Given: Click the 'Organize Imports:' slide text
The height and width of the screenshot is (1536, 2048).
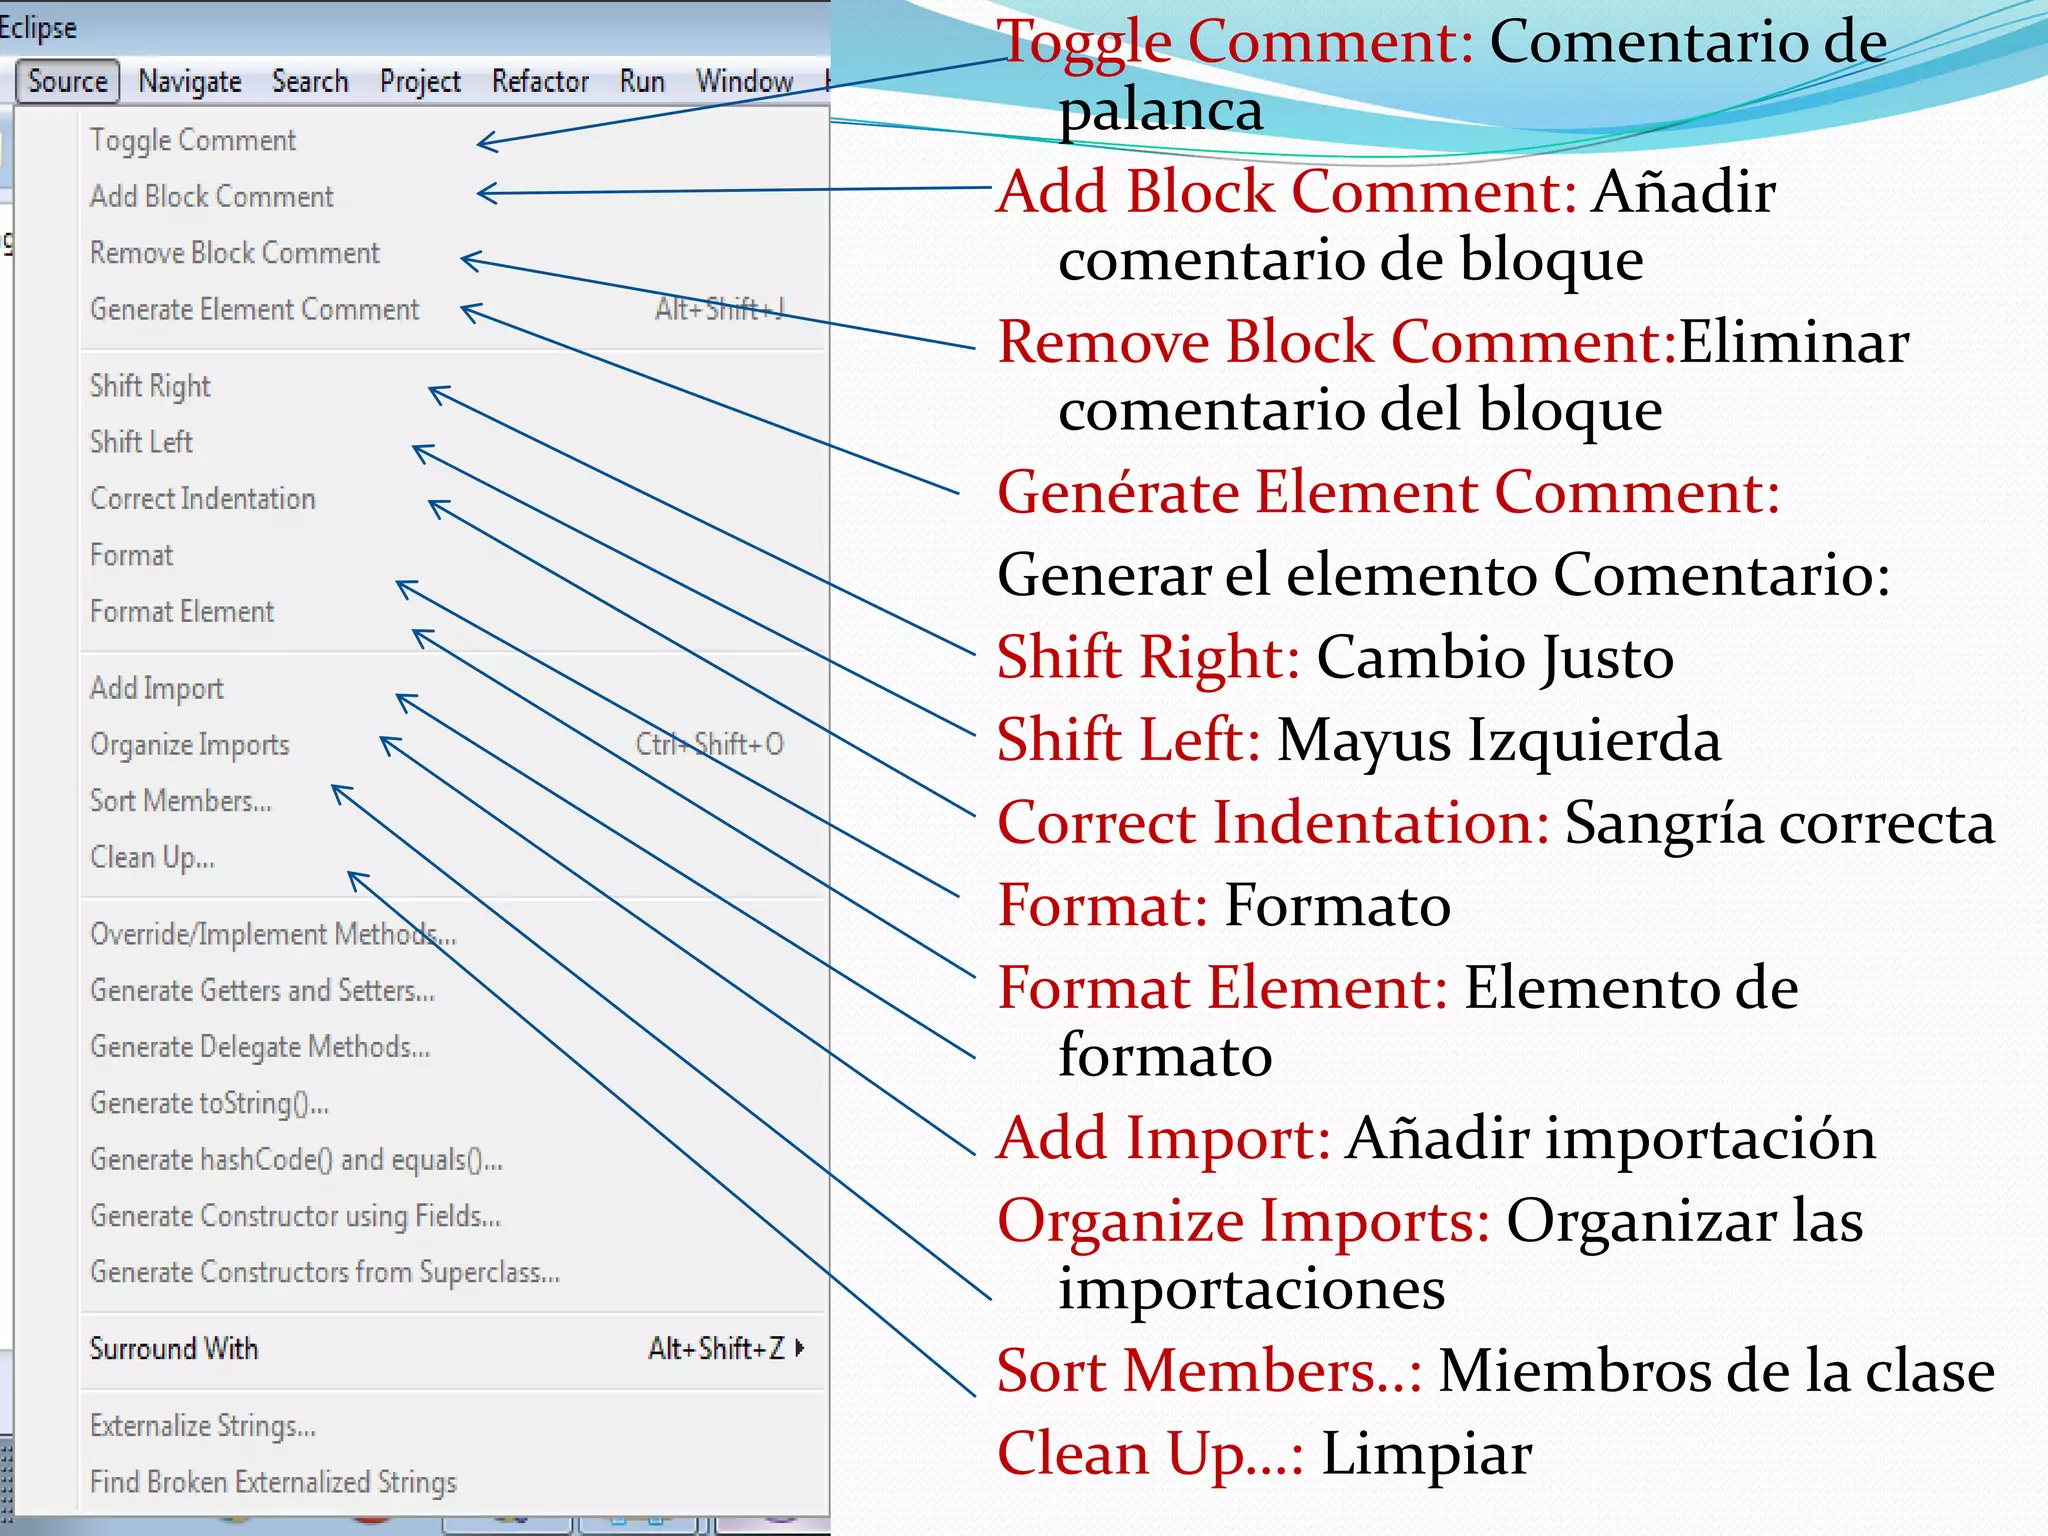Looking at the screenshot, I should coord(1244,1222).
